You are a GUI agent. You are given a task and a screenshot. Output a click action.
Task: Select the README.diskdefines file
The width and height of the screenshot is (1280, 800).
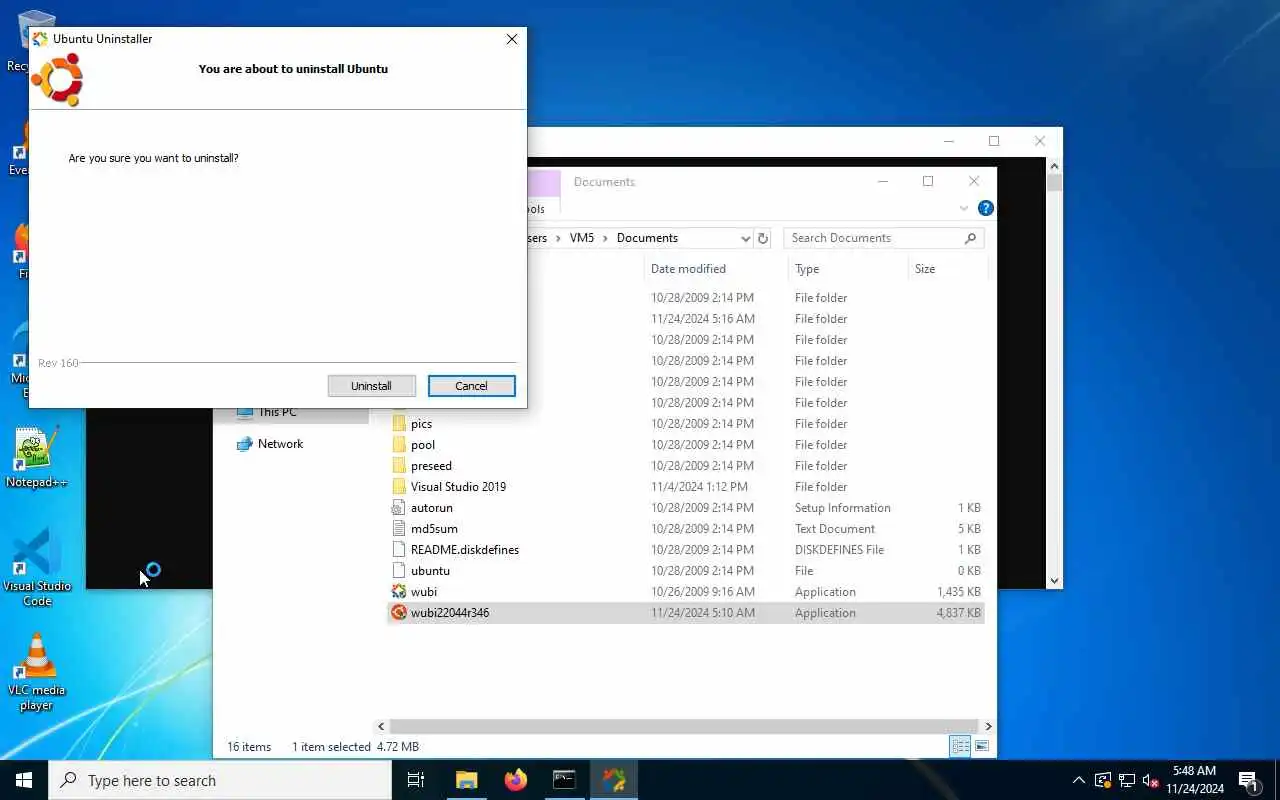click(686, 550)
